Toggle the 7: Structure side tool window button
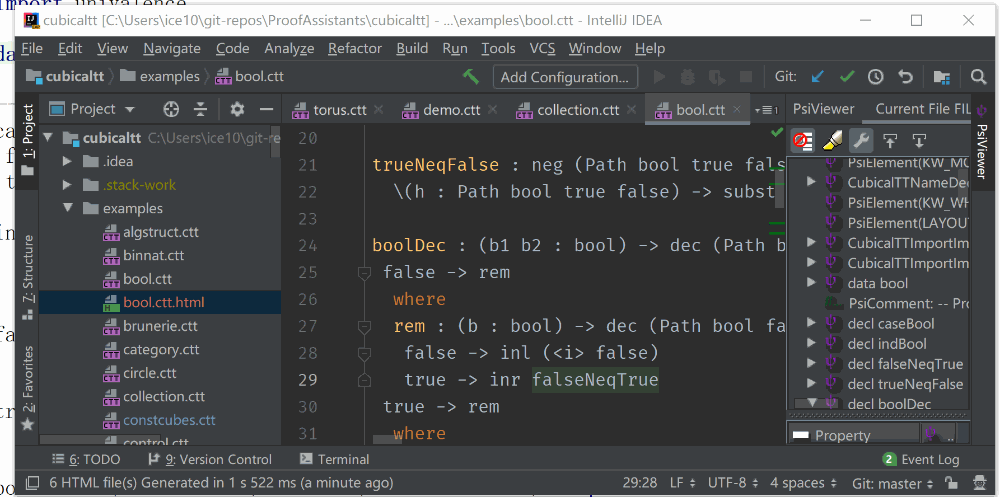The width and height of the screenshot is (1000, 497). pyautogui.click(x=27, y=276)
